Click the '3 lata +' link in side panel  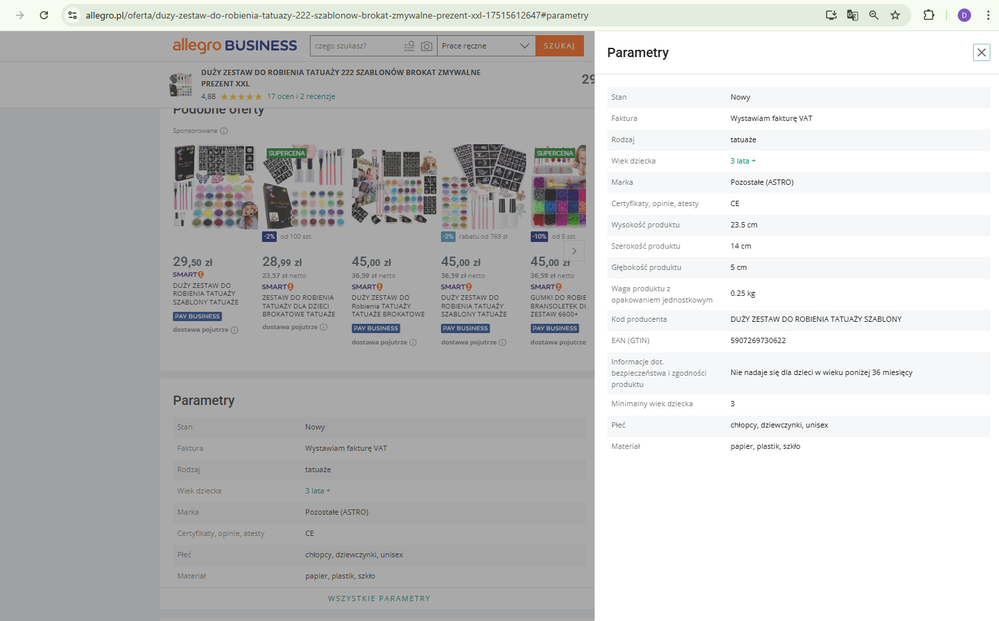[x=743, y=161]
